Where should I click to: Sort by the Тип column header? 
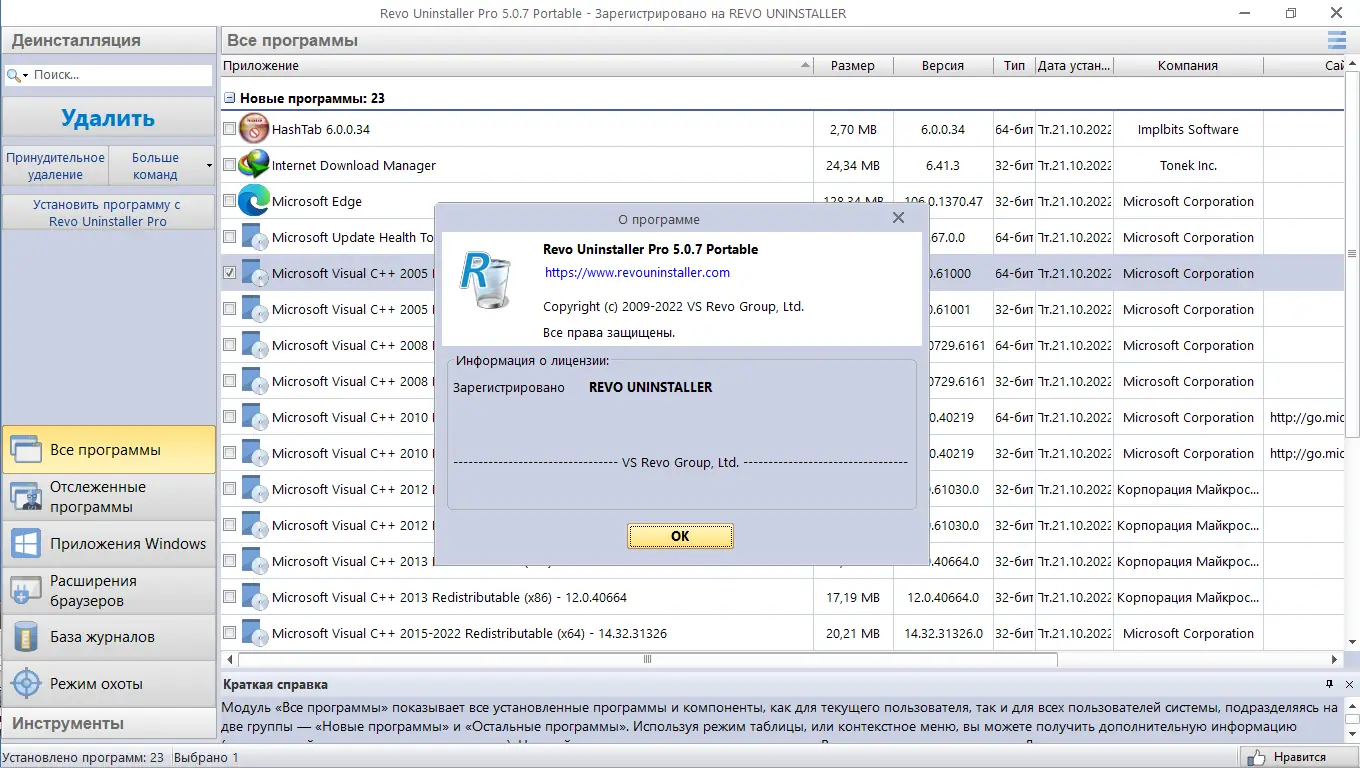click(x=1015, y=65)
